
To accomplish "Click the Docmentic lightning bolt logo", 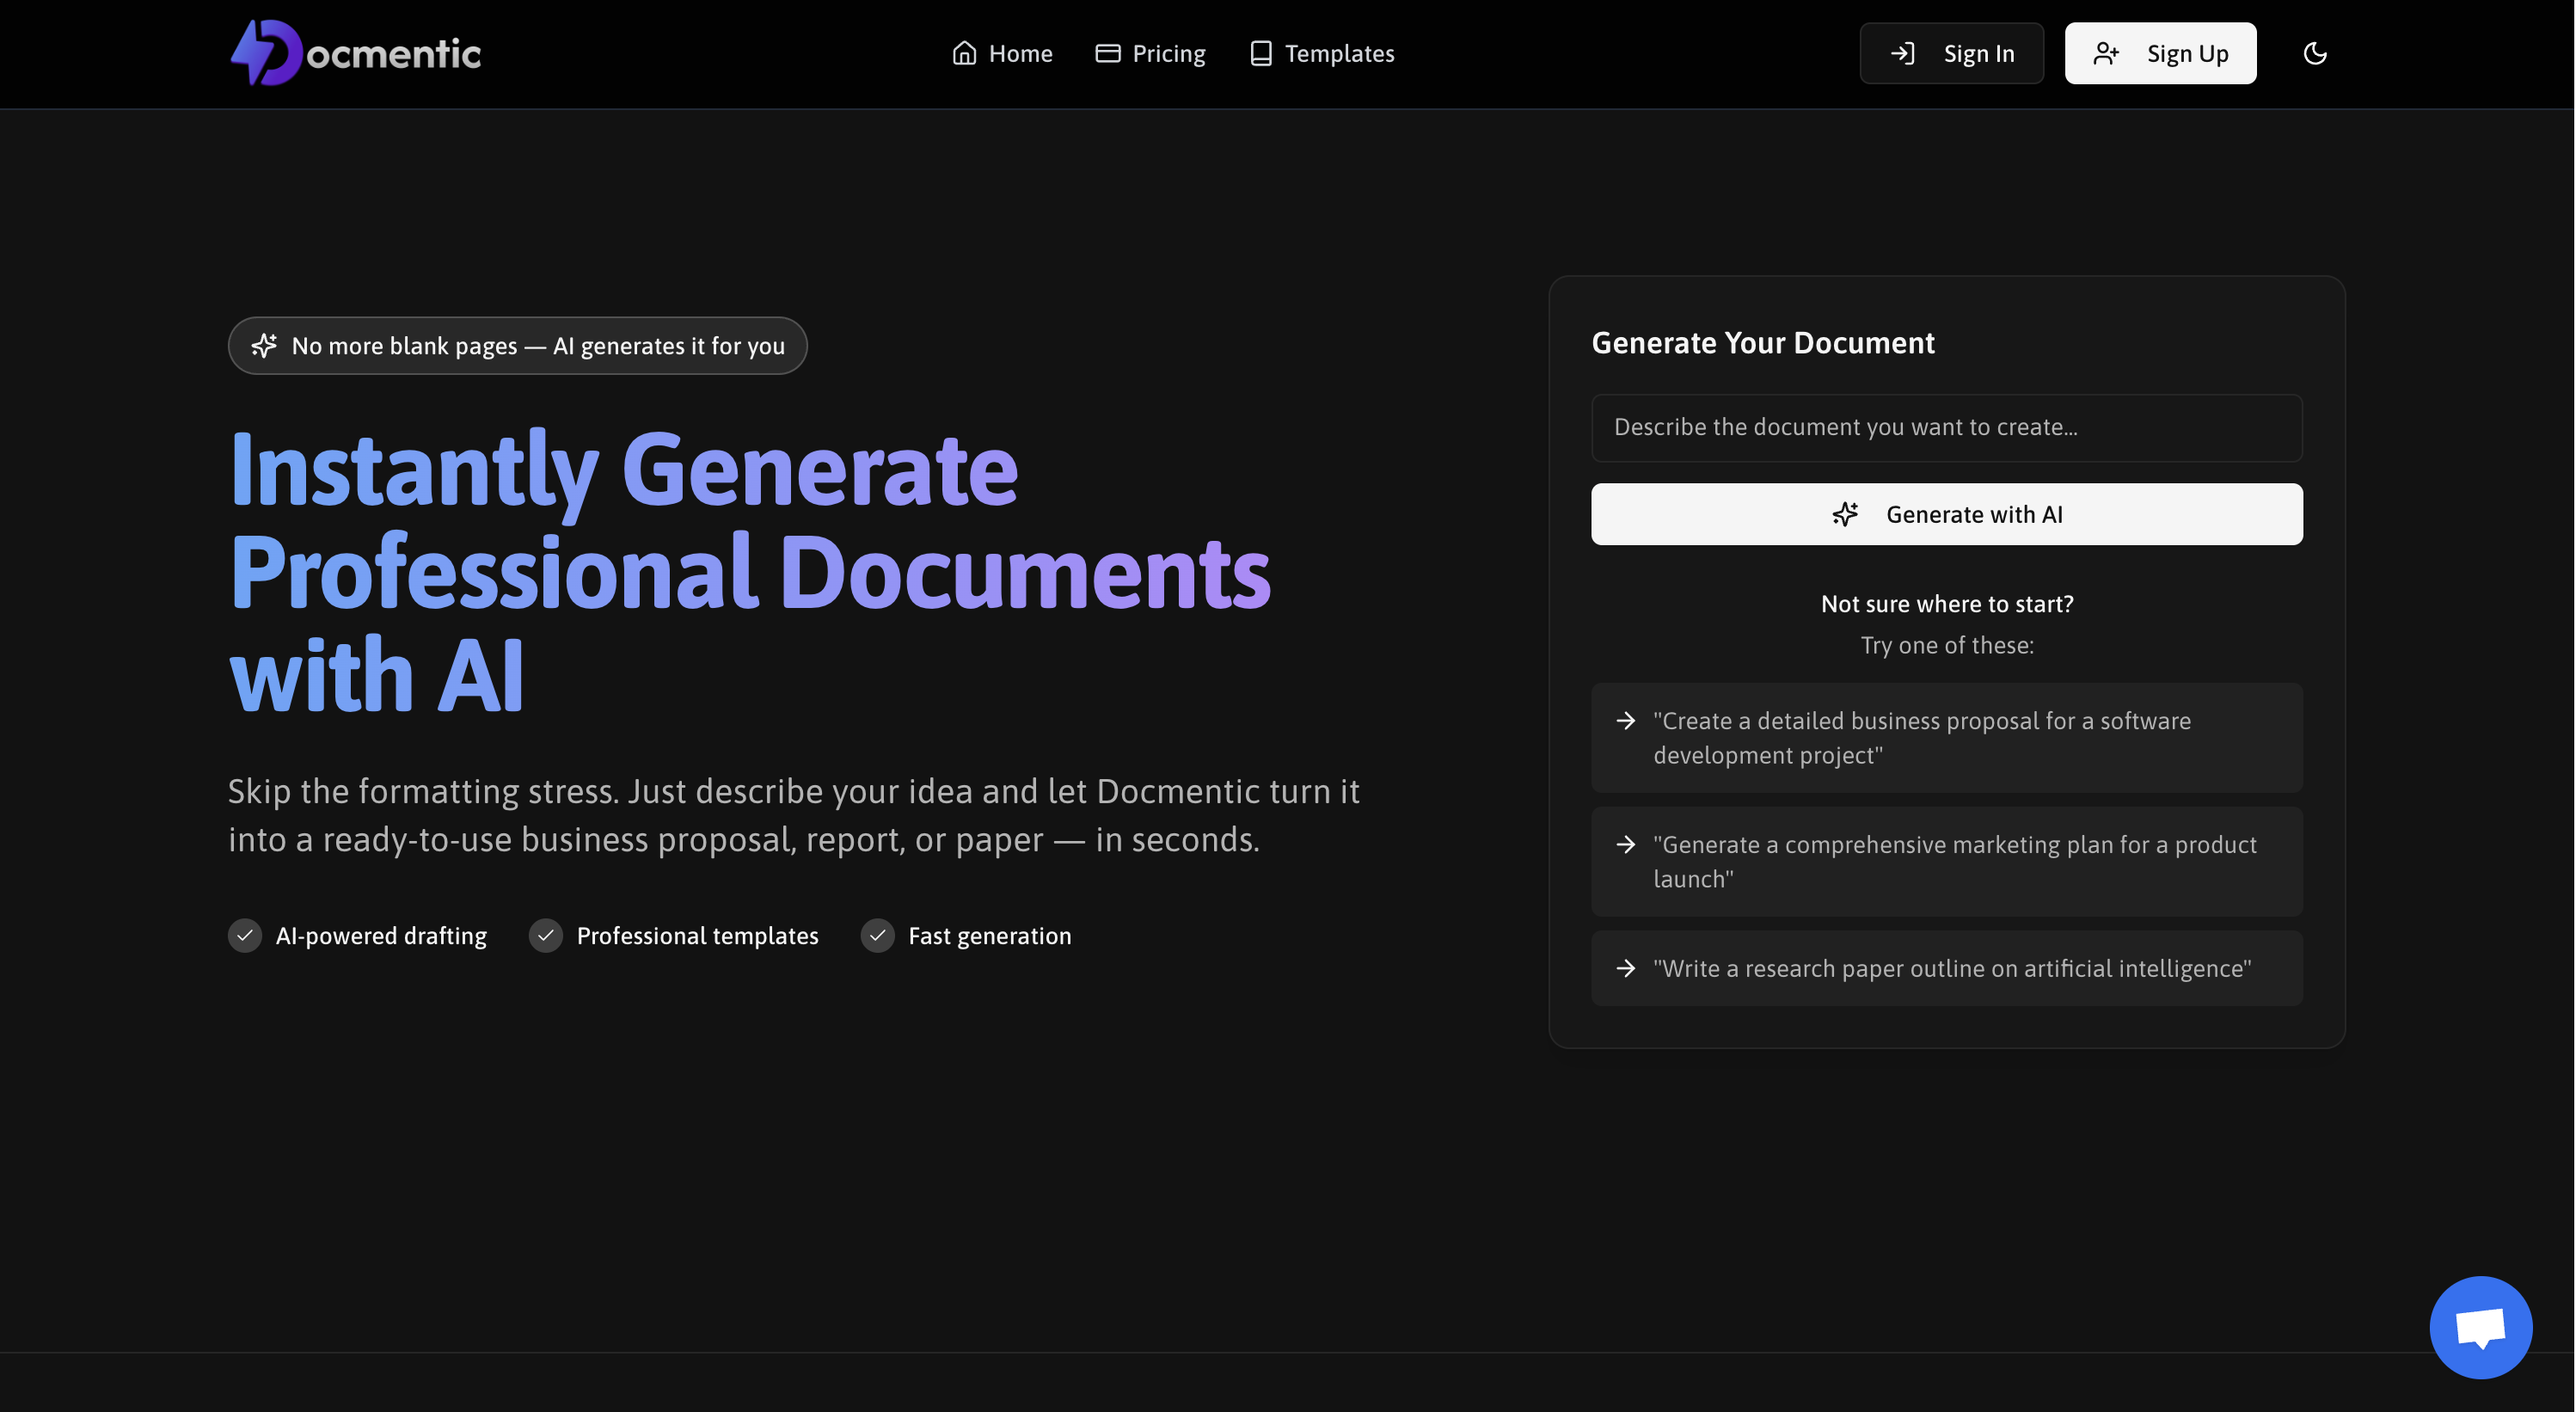I will pos(265,53).
